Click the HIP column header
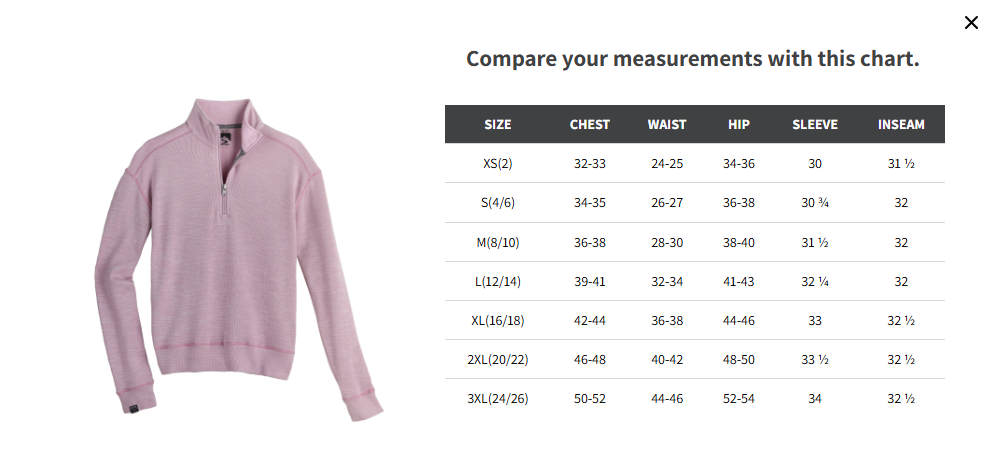 tap(739, 124)
